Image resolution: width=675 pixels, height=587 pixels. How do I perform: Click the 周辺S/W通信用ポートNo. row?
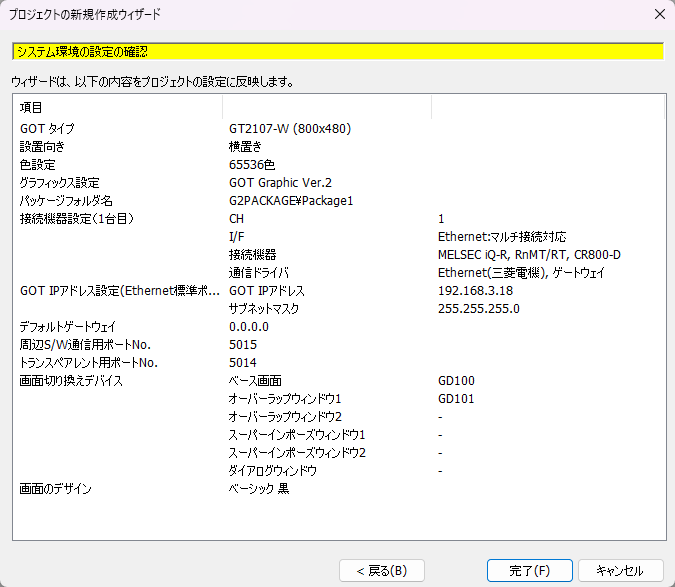tap(84, 345)
